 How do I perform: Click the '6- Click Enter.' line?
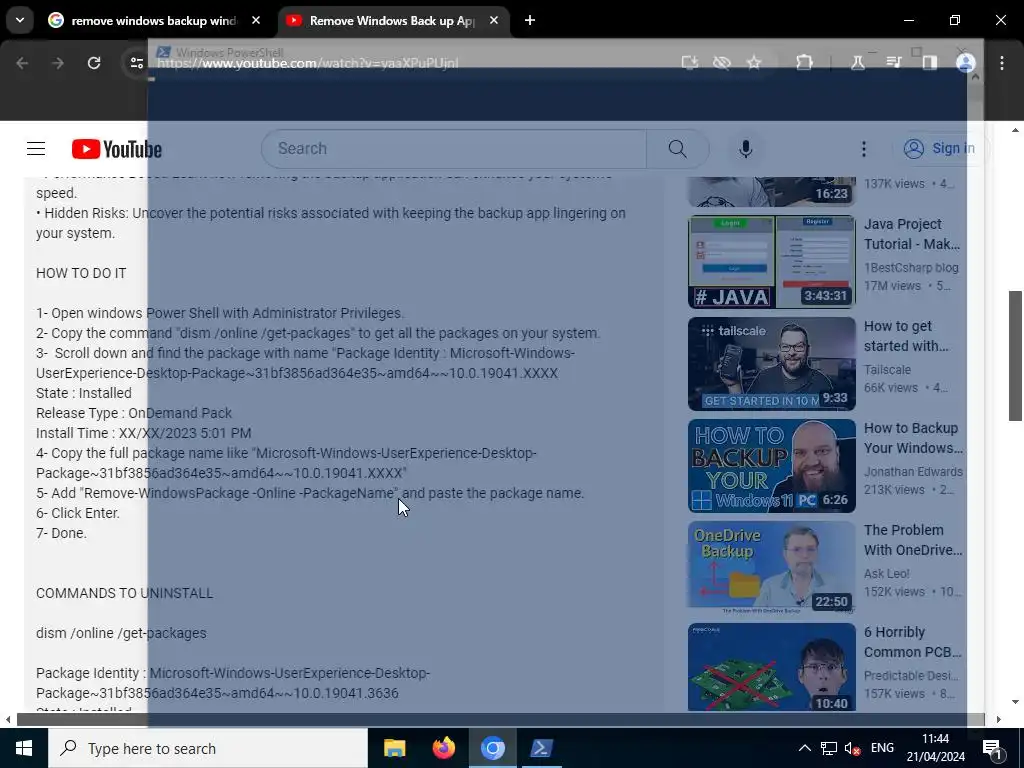click(x=78, y=513)
